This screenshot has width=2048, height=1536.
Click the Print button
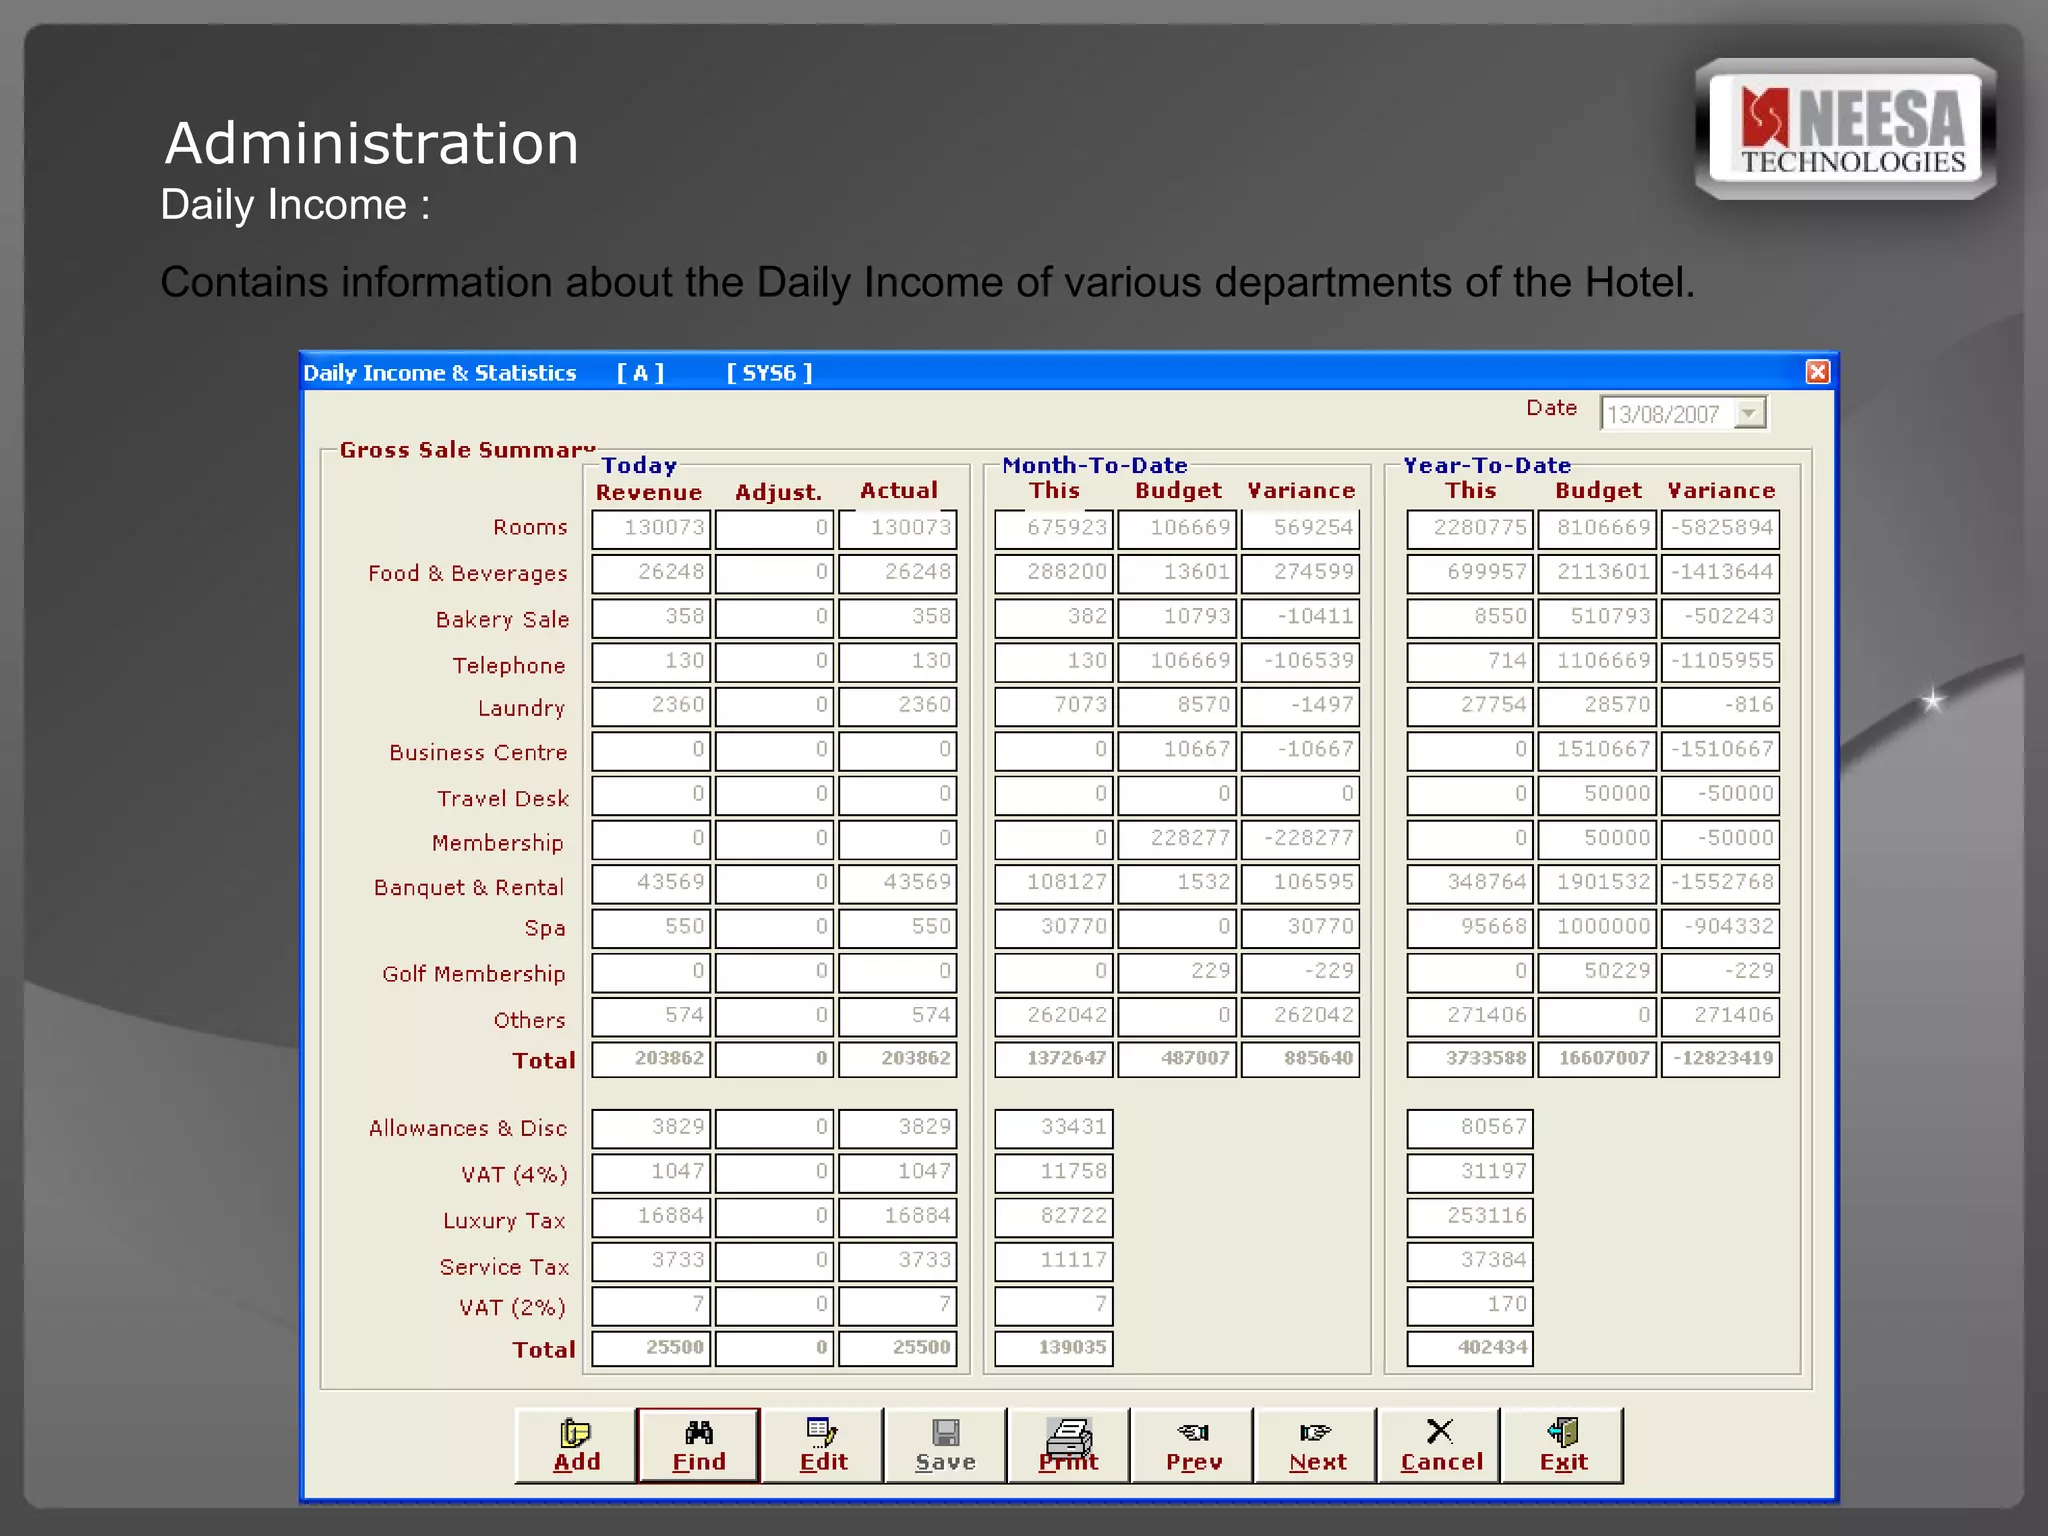click(1069, 1445)
